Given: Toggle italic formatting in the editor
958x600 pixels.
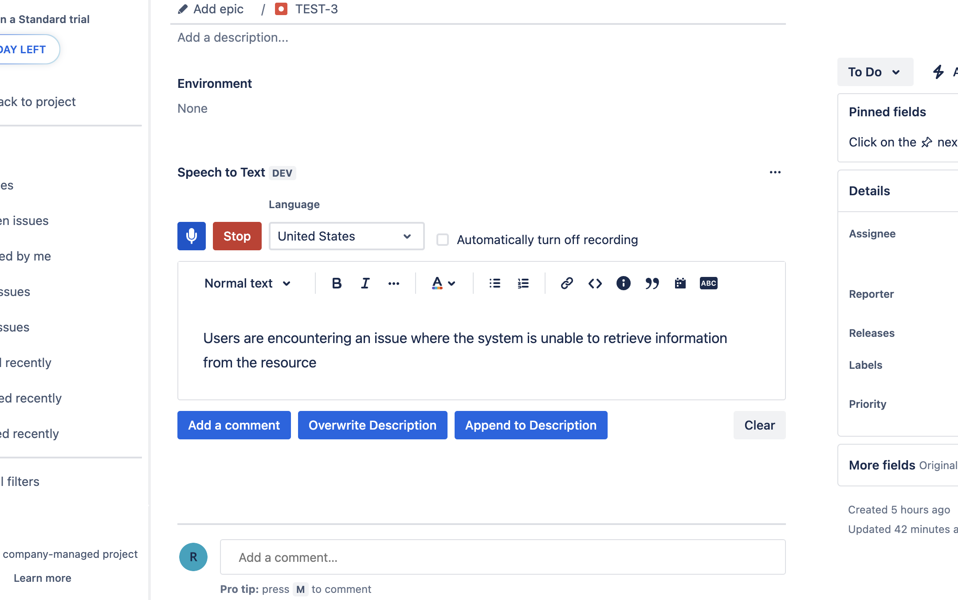Looking at the screenshot, I should [x=365, y=284].
